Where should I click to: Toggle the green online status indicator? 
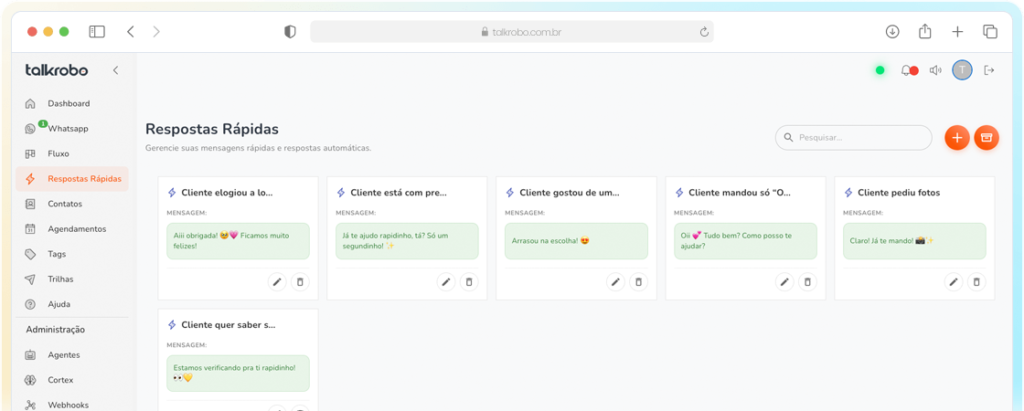[x=880, y=70]
